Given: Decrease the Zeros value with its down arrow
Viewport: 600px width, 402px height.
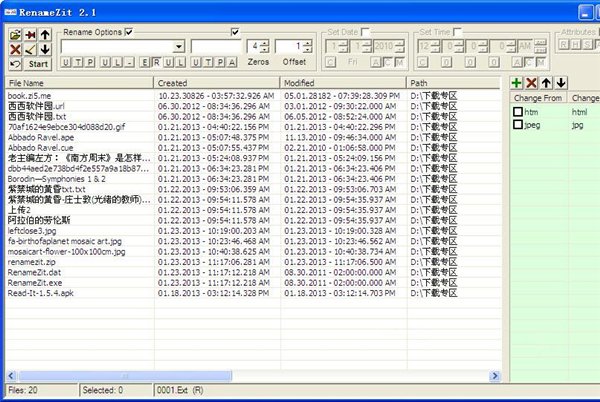Looking at the screenshot, I should 265,50.
